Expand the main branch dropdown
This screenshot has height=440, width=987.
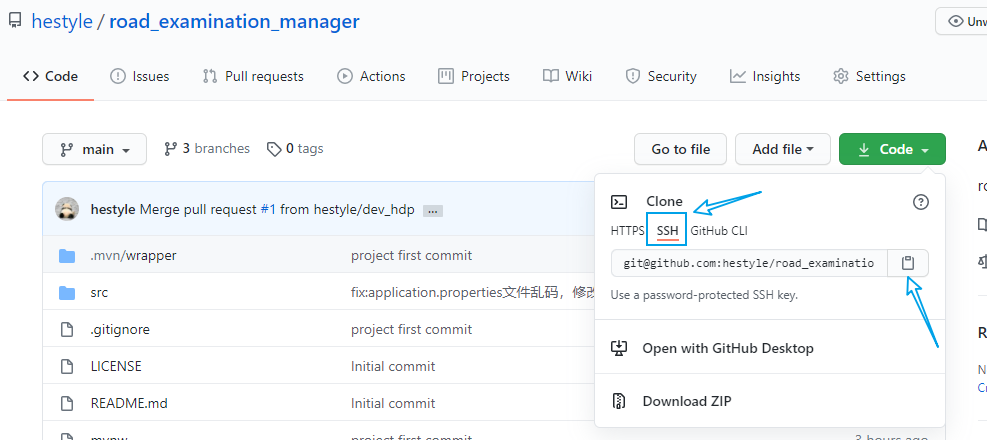click(94, 149)
